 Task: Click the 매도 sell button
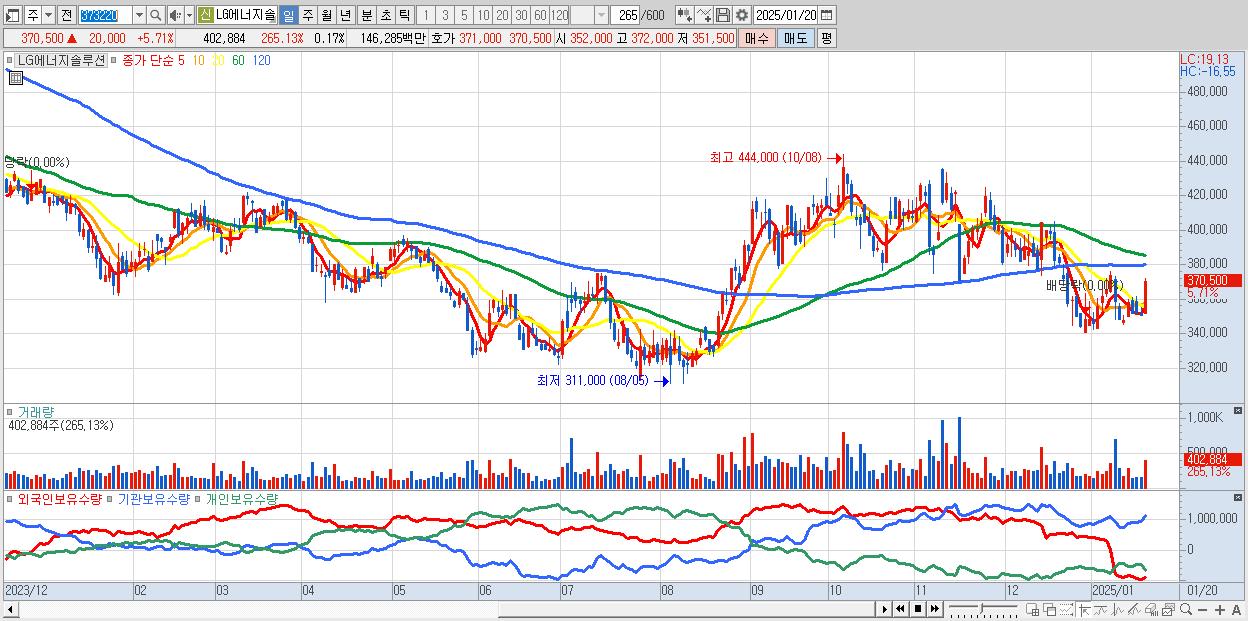click(795, 38)
